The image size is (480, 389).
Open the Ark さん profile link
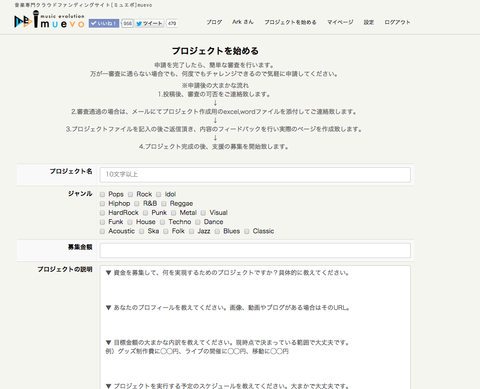243,22
